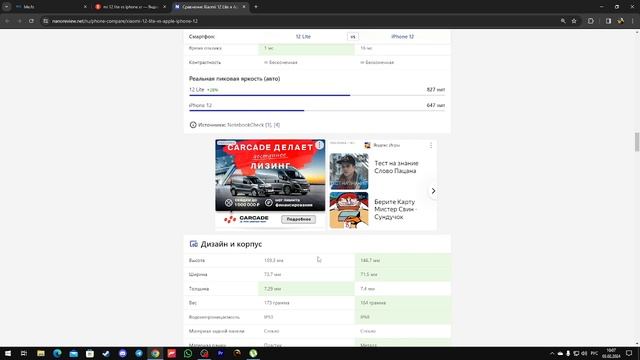
Task: Click the back panel material row label
Action: [x=216, y=331]
